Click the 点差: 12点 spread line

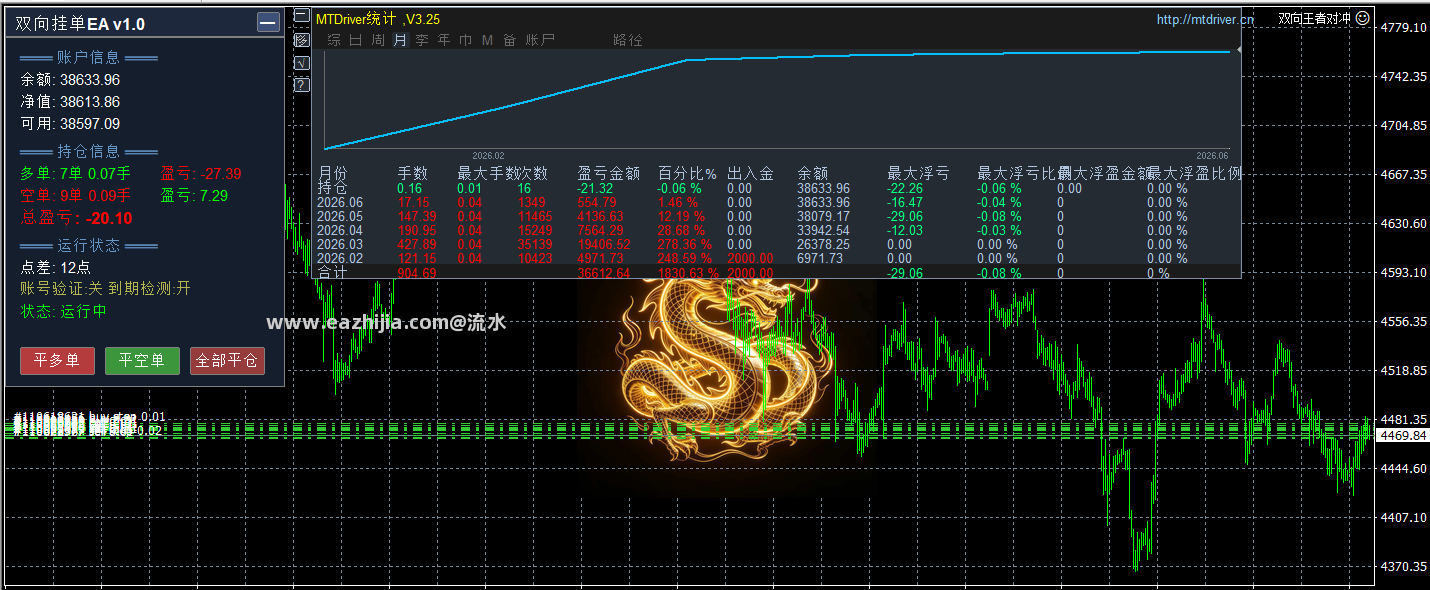(x=56, y=267)
